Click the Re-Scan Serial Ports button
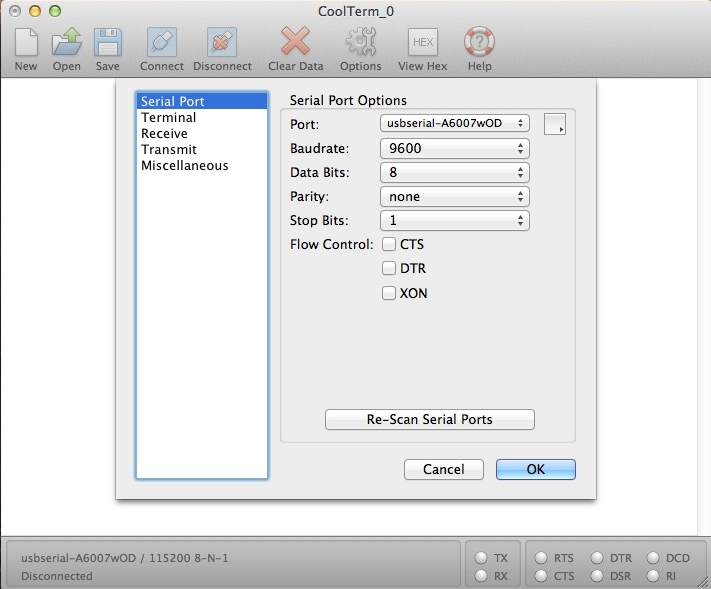Image resolution: width=711 pixels, height=589 pixels. (429, 420)
